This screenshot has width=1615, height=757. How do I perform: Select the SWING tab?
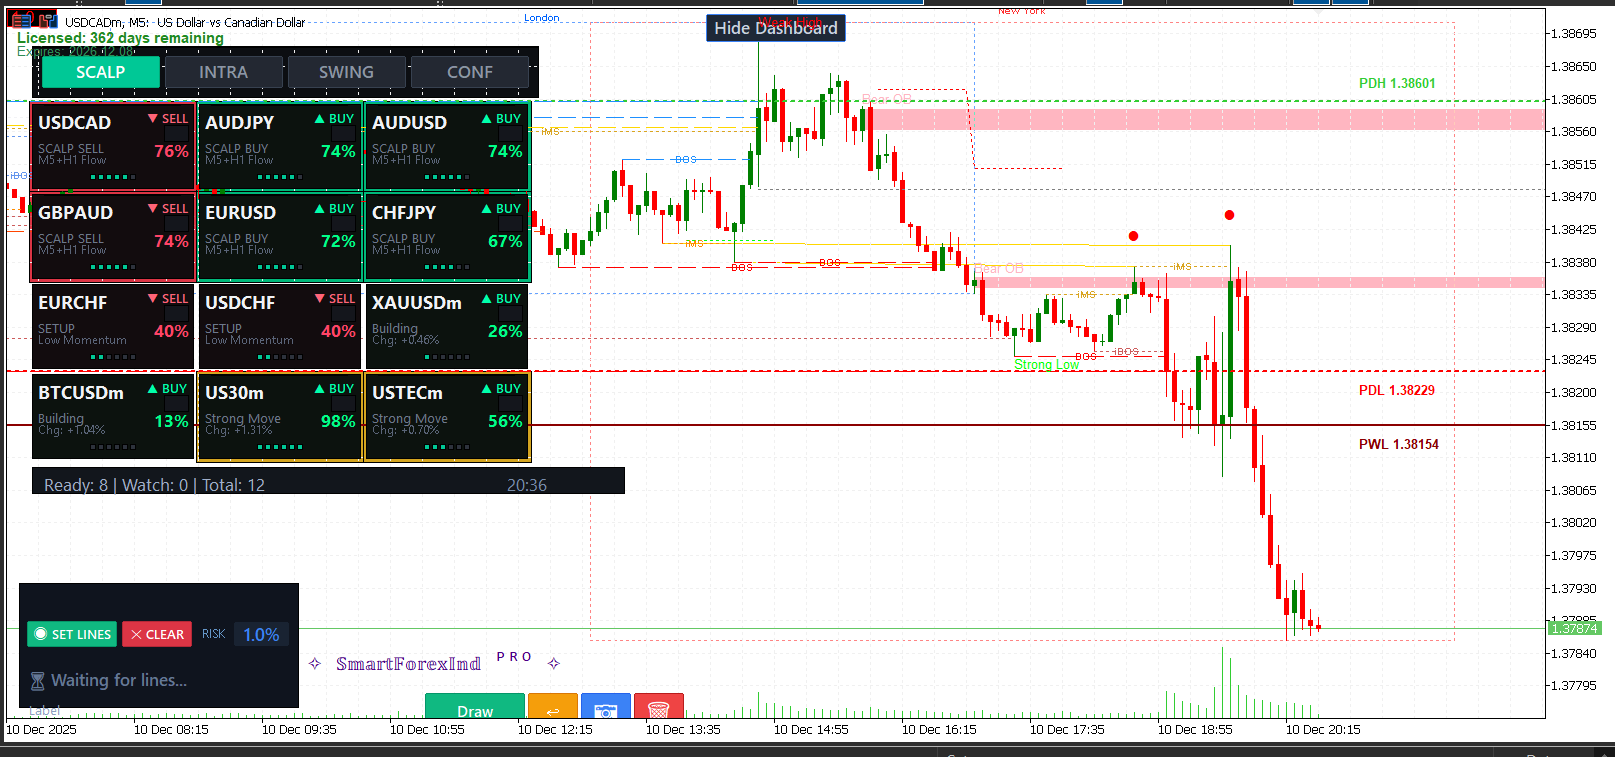pos(346,72)
